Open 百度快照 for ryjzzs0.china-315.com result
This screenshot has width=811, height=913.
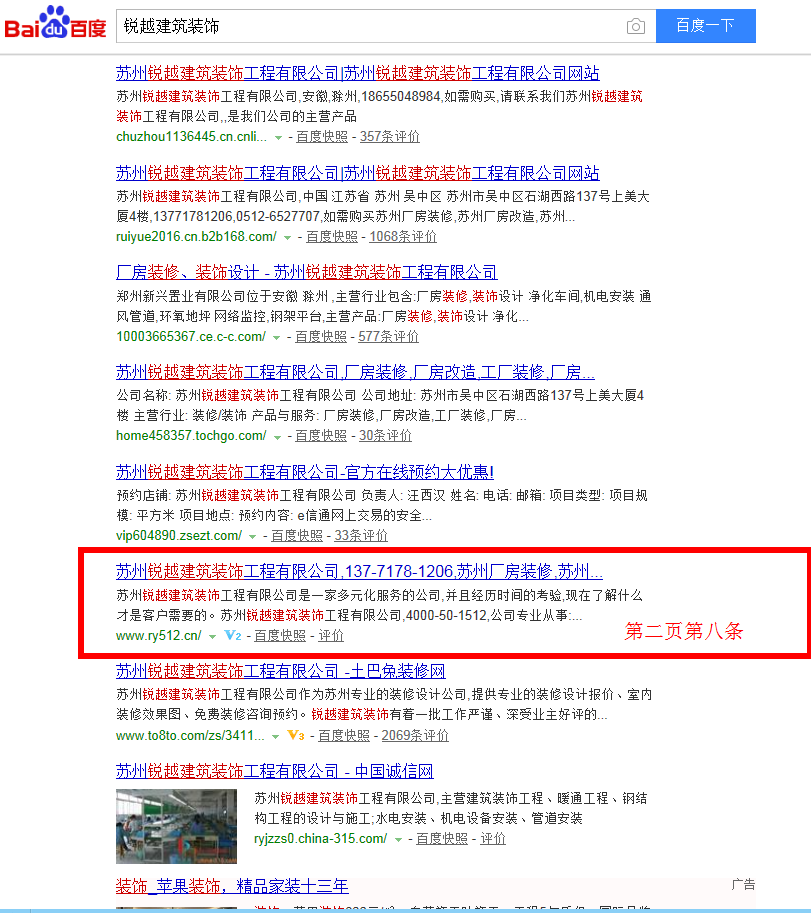[x=442, y=838]
